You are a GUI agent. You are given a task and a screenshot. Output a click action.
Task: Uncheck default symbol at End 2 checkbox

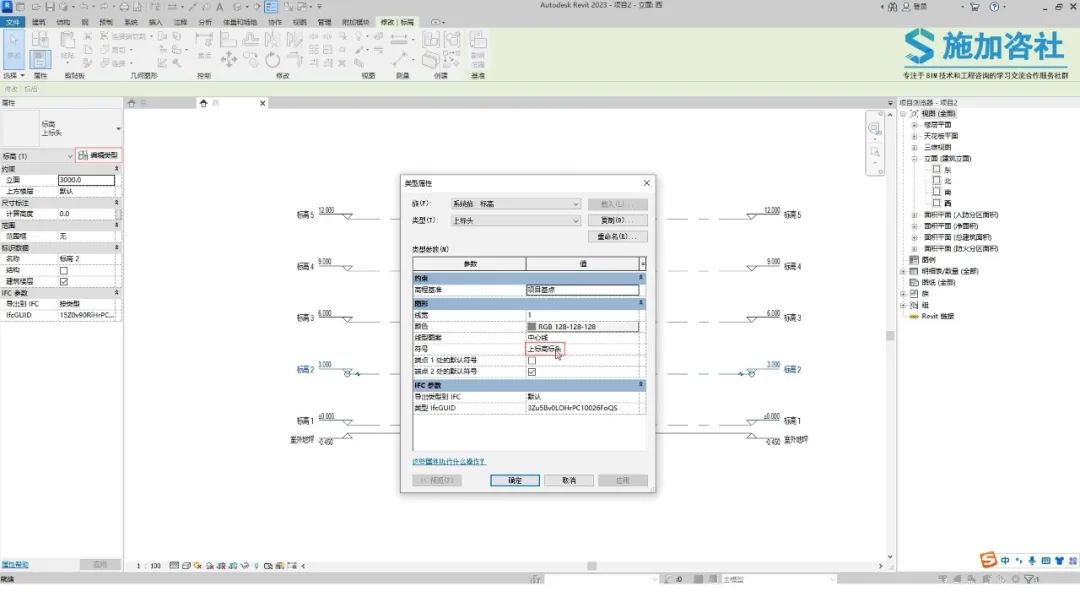[532, 372]
